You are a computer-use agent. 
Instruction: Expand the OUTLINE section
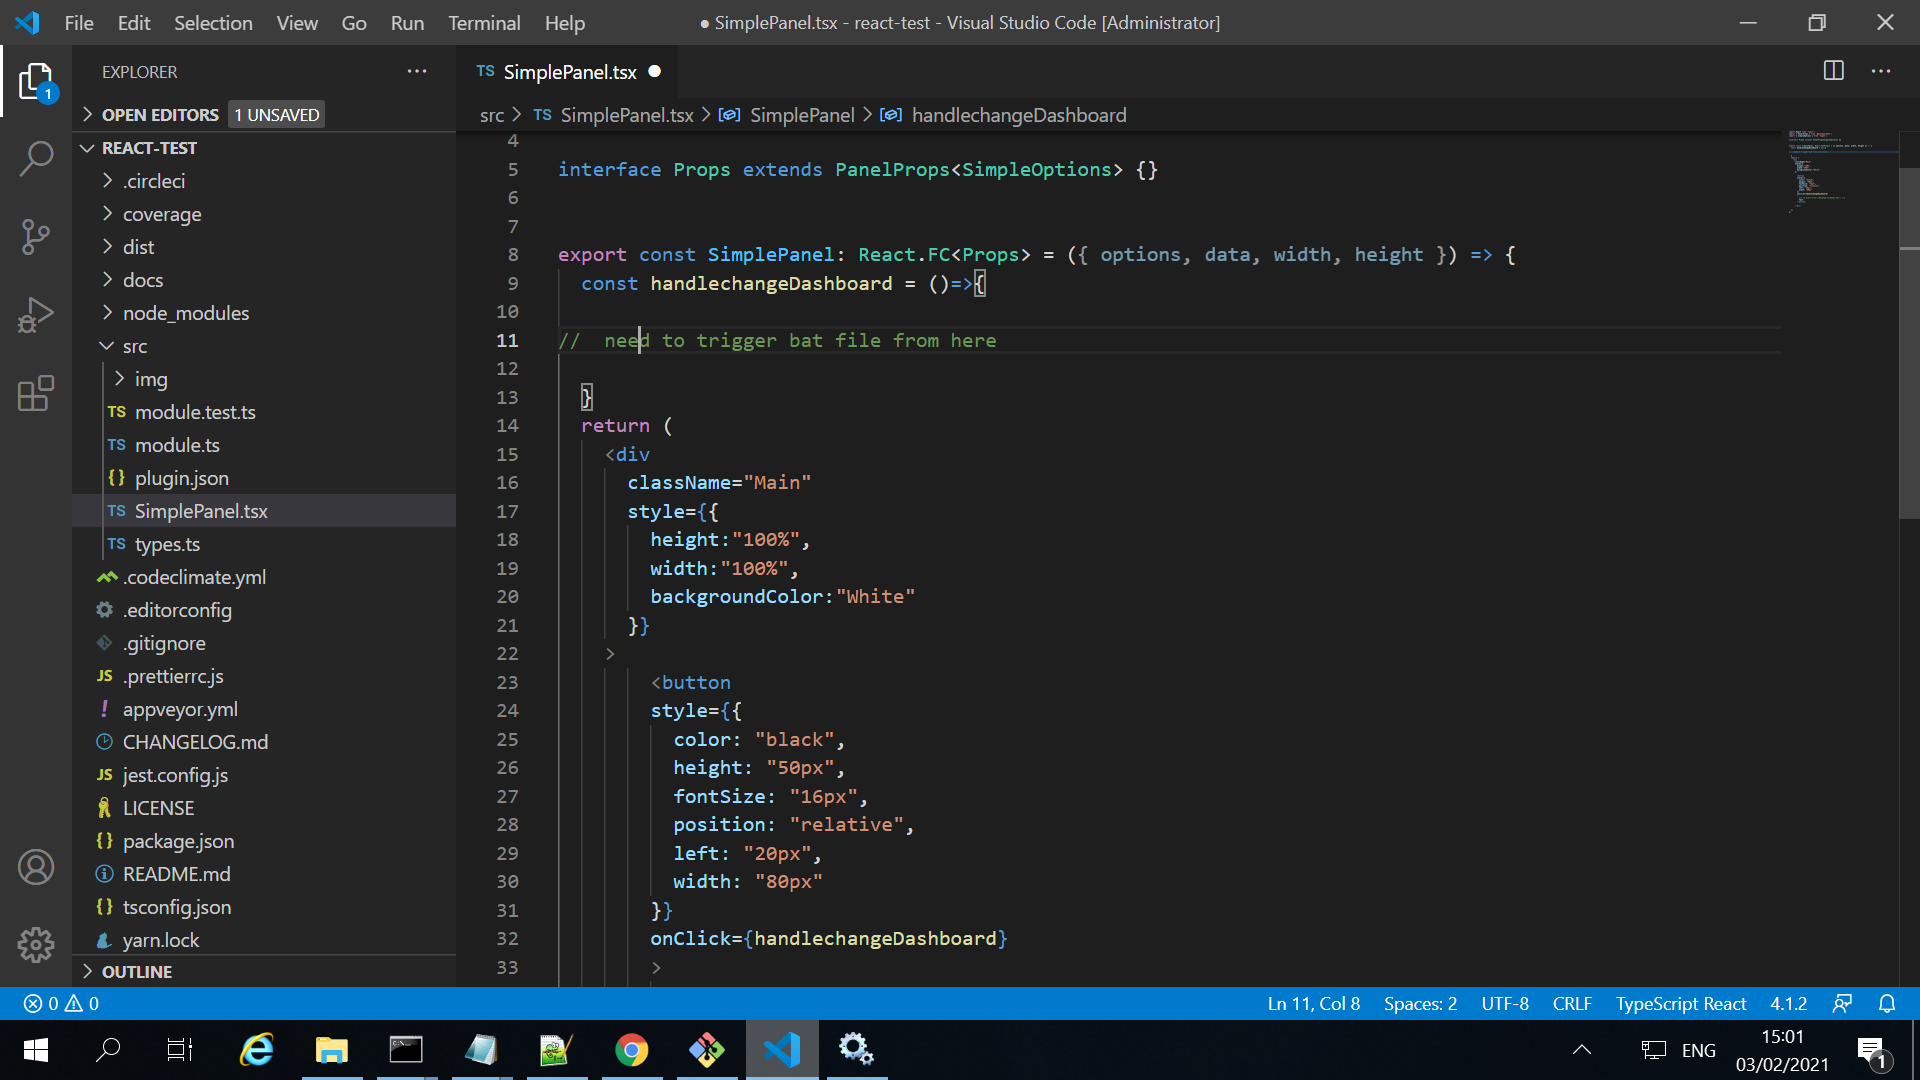(x=136, y=972)
